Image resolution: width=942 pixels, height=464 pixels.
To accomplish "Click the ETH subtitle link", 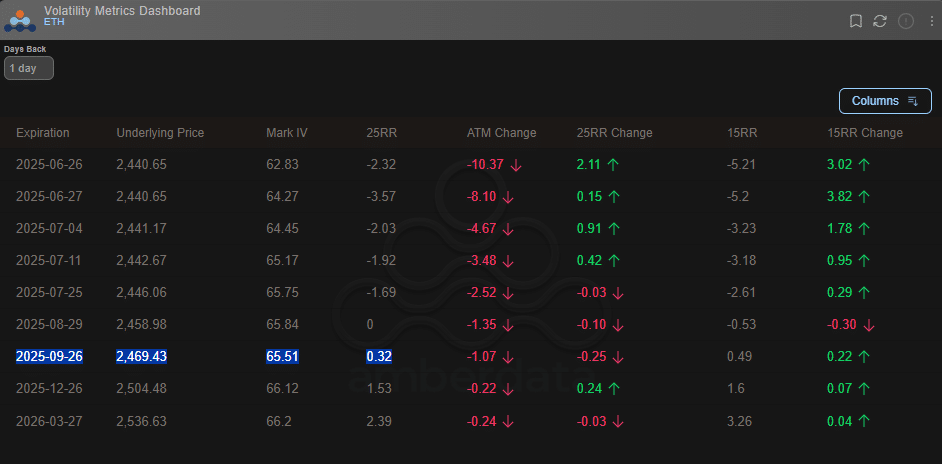I will pyautogui.click(x=54, y=22).
